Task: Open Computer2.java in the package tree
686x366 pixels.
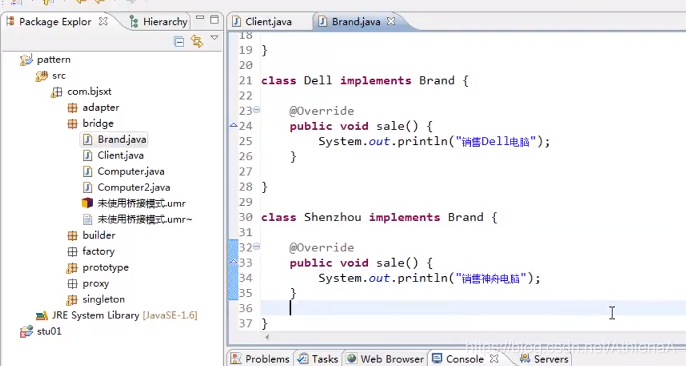Action: click(133, 187)
